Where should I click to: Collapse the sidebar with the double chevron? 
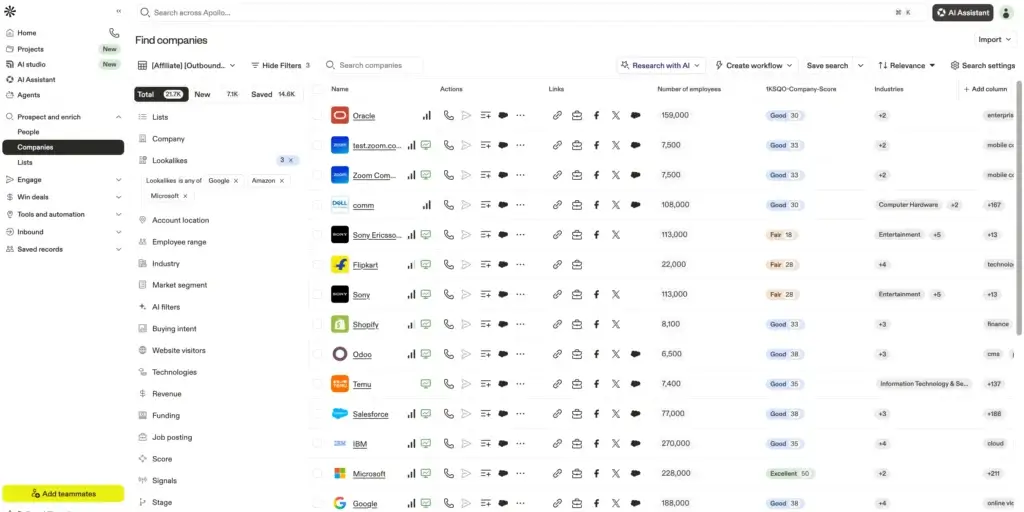point(118,11)
